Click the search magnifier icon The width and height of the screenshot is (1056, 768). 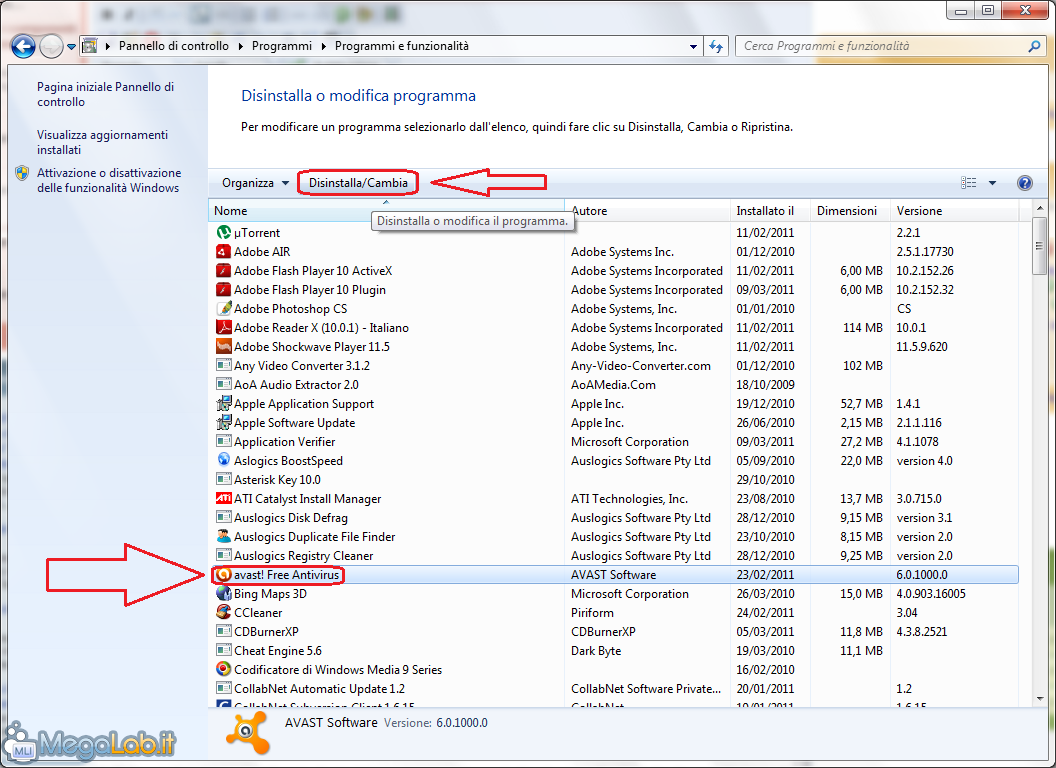click(1034, 46)
